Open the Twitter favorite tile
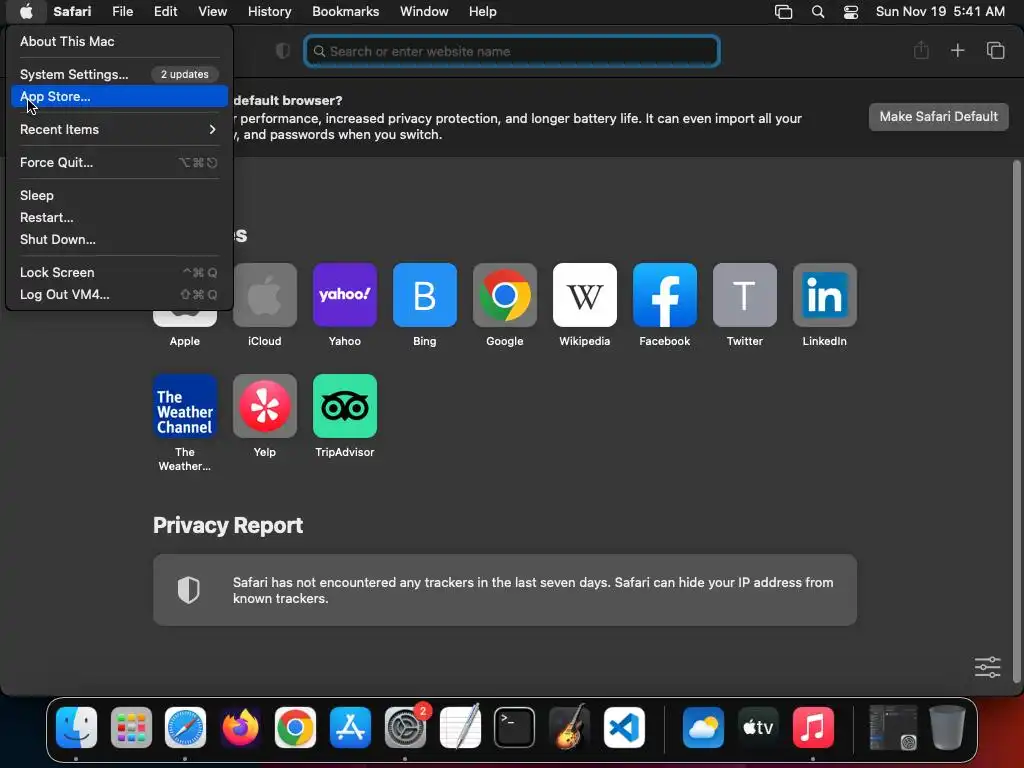Screen dimensions: 1024x768 click(744, 295)
